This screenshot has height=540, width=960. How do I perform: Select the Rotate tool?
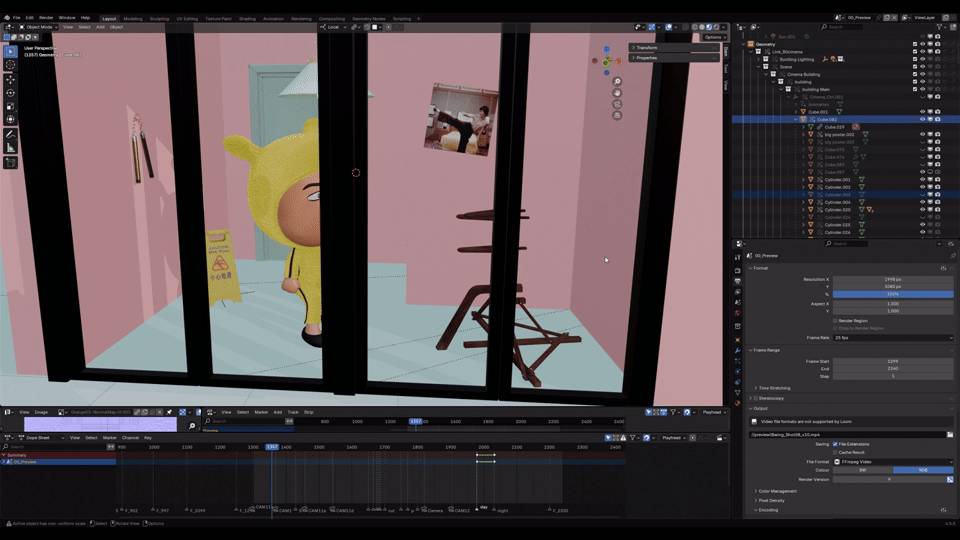(10, 93)
